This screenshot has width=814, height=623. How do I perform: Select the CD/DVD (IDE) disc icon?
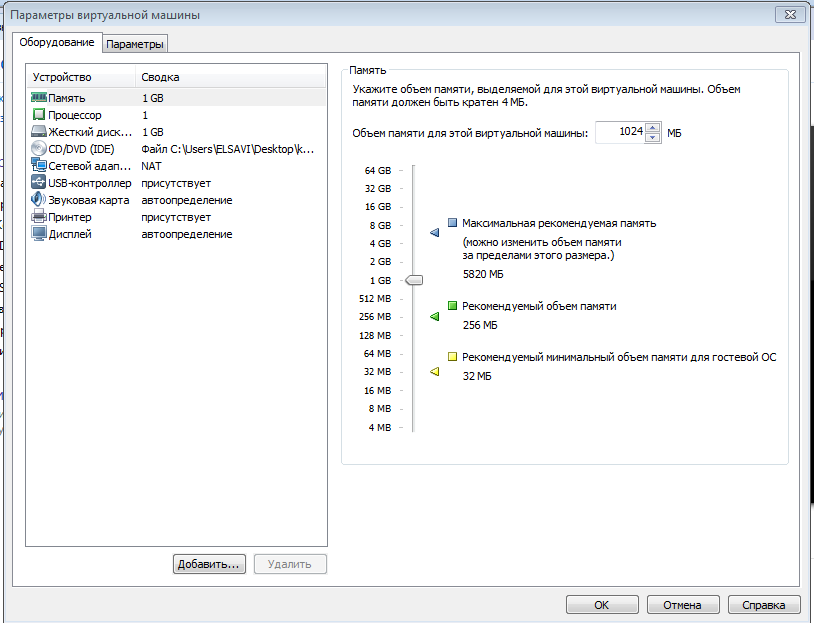tap(39, 149)
